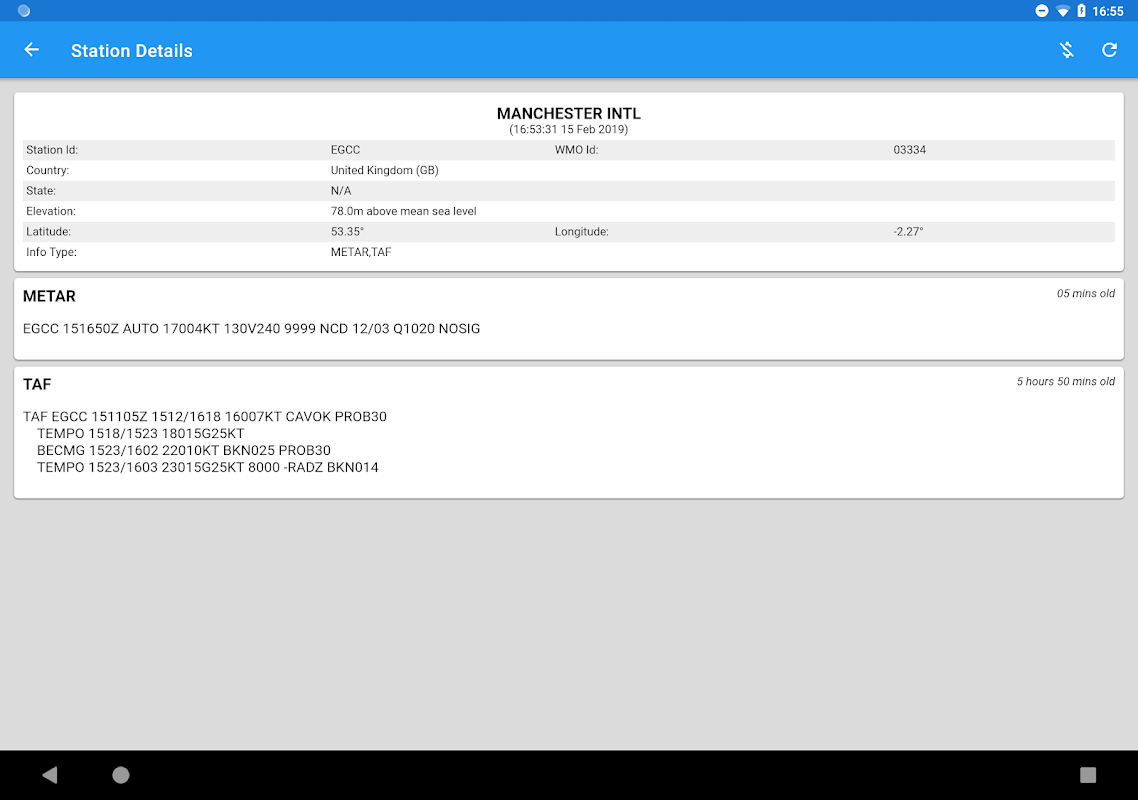Image resolution: width=1138 pixels, height=800 pixels.
Task: Select the longitude value -2.27°
Action: click(908, 232)
